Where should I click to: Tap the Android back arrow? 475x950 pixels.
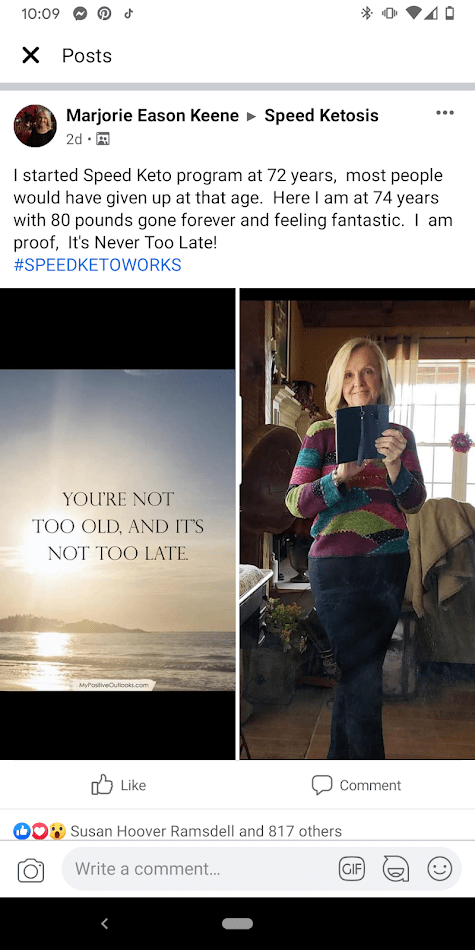pyautogui.click(x=104, y=923)
